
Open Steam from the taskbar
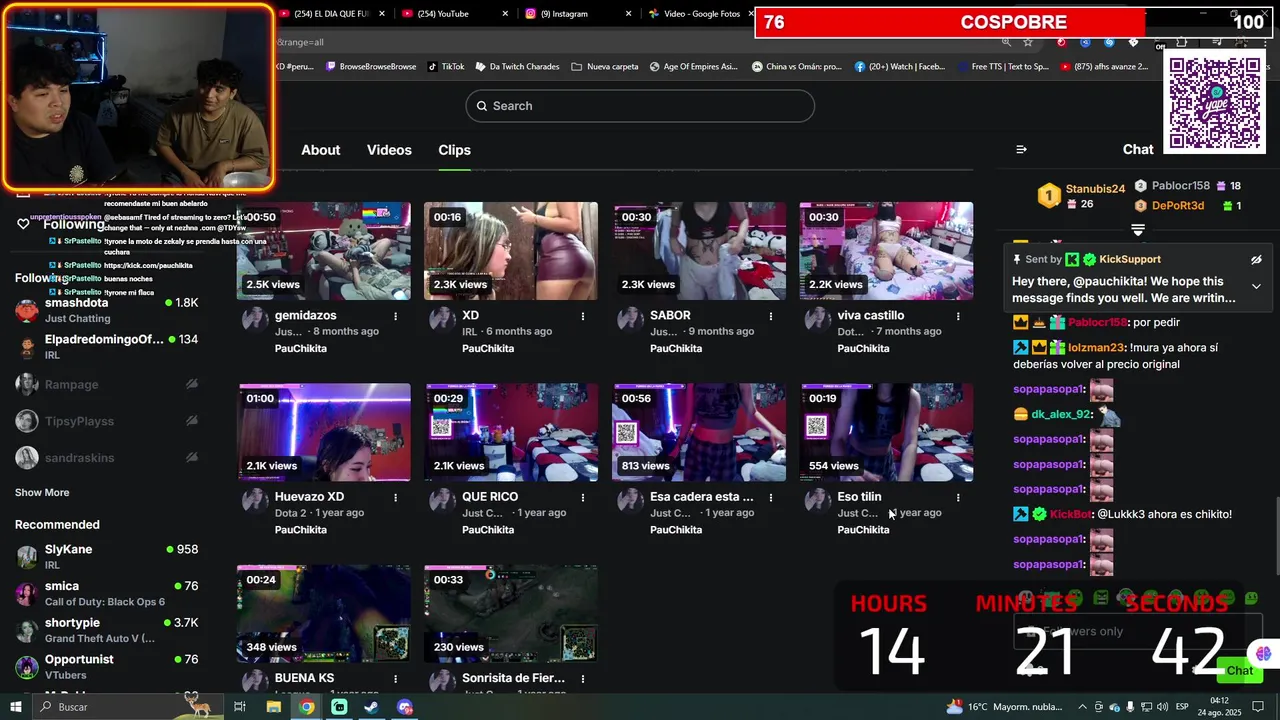pyautogui.click(x=371, y=707)
